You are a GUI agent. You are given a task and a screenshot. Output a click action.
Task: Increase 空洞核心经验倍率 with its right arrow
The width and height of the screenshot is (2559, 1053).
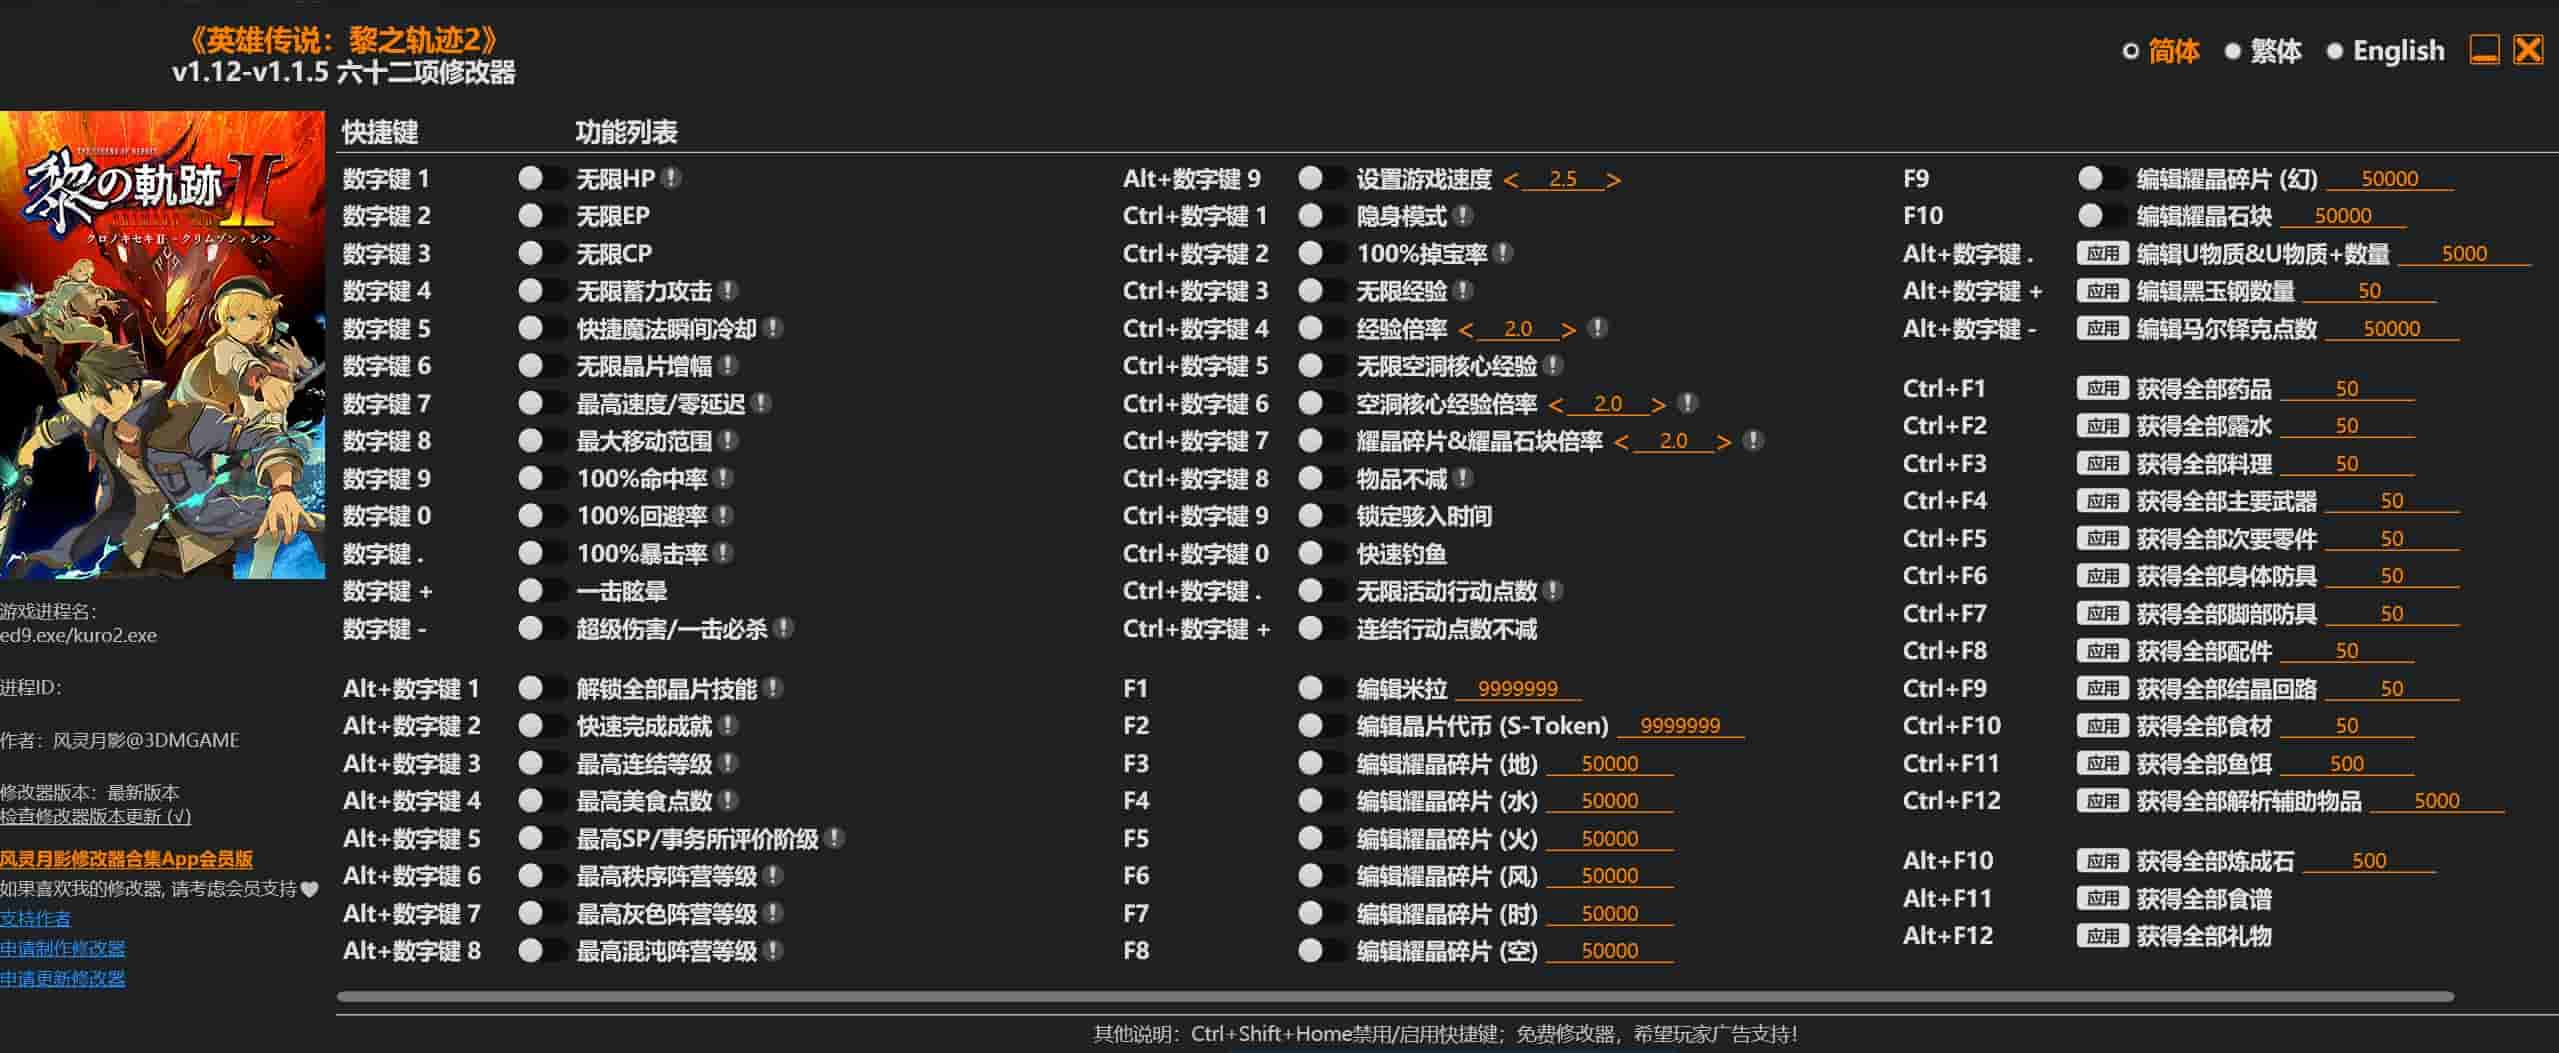[x=1658, y=405]
